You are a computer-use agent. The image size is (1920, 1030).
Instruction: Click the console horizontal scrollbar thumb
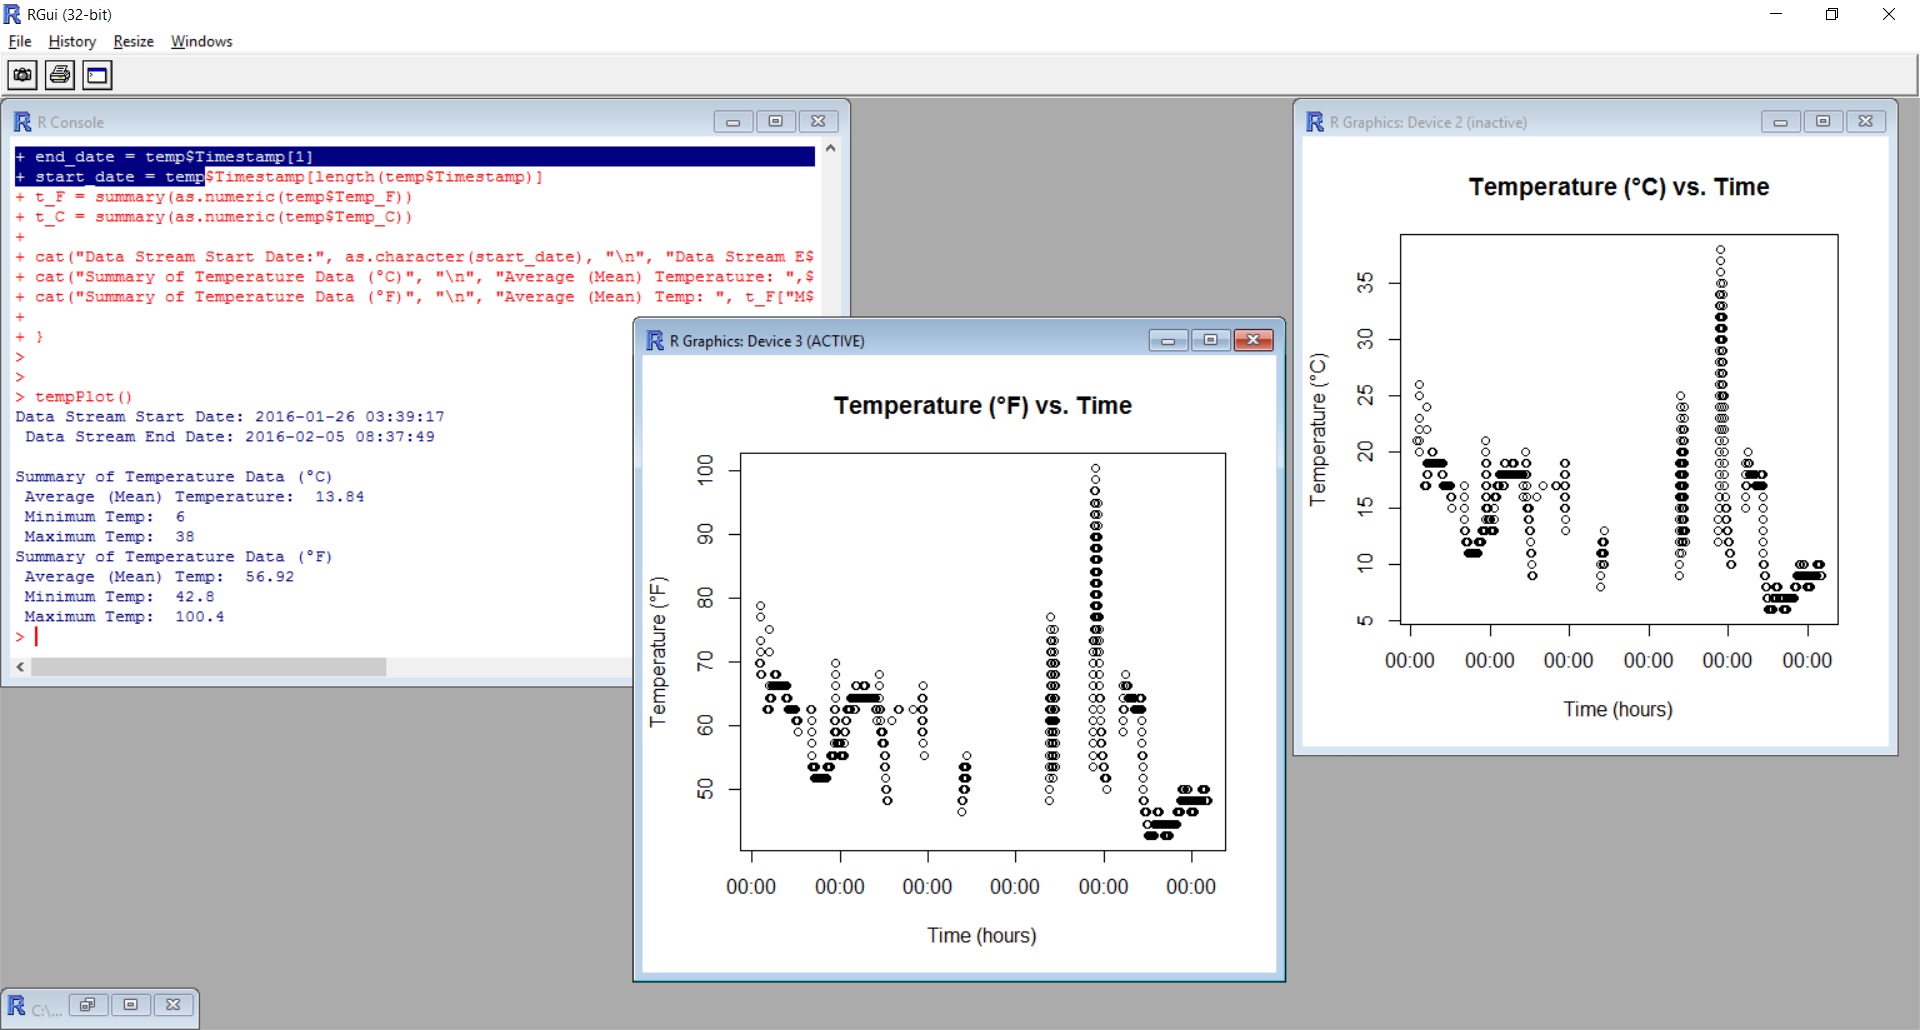pyautogui.click(x=208, y=666)
